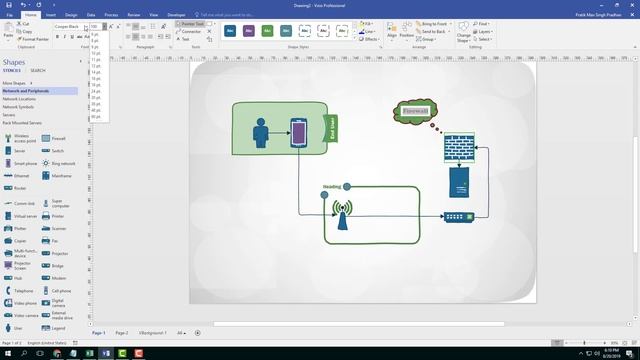The image size is (640, 360).
Task: Select the Bridge stencil shape
Action: 53,266
